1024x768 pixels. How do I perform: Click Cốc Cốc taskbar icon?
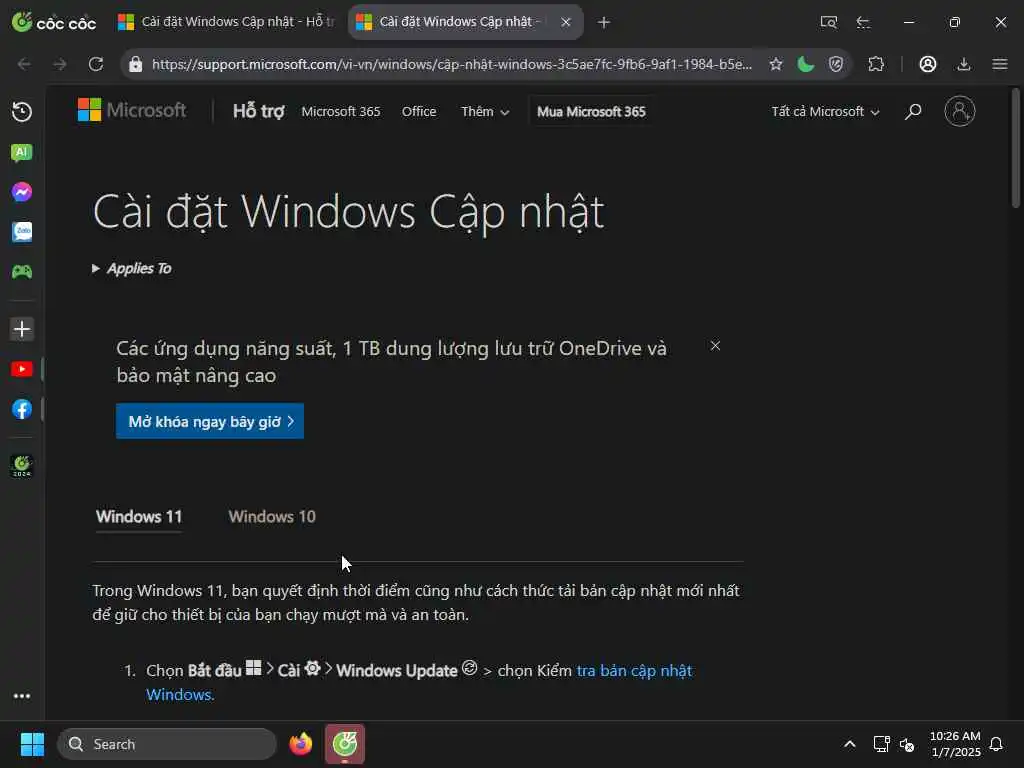click(x=345, y=744)
